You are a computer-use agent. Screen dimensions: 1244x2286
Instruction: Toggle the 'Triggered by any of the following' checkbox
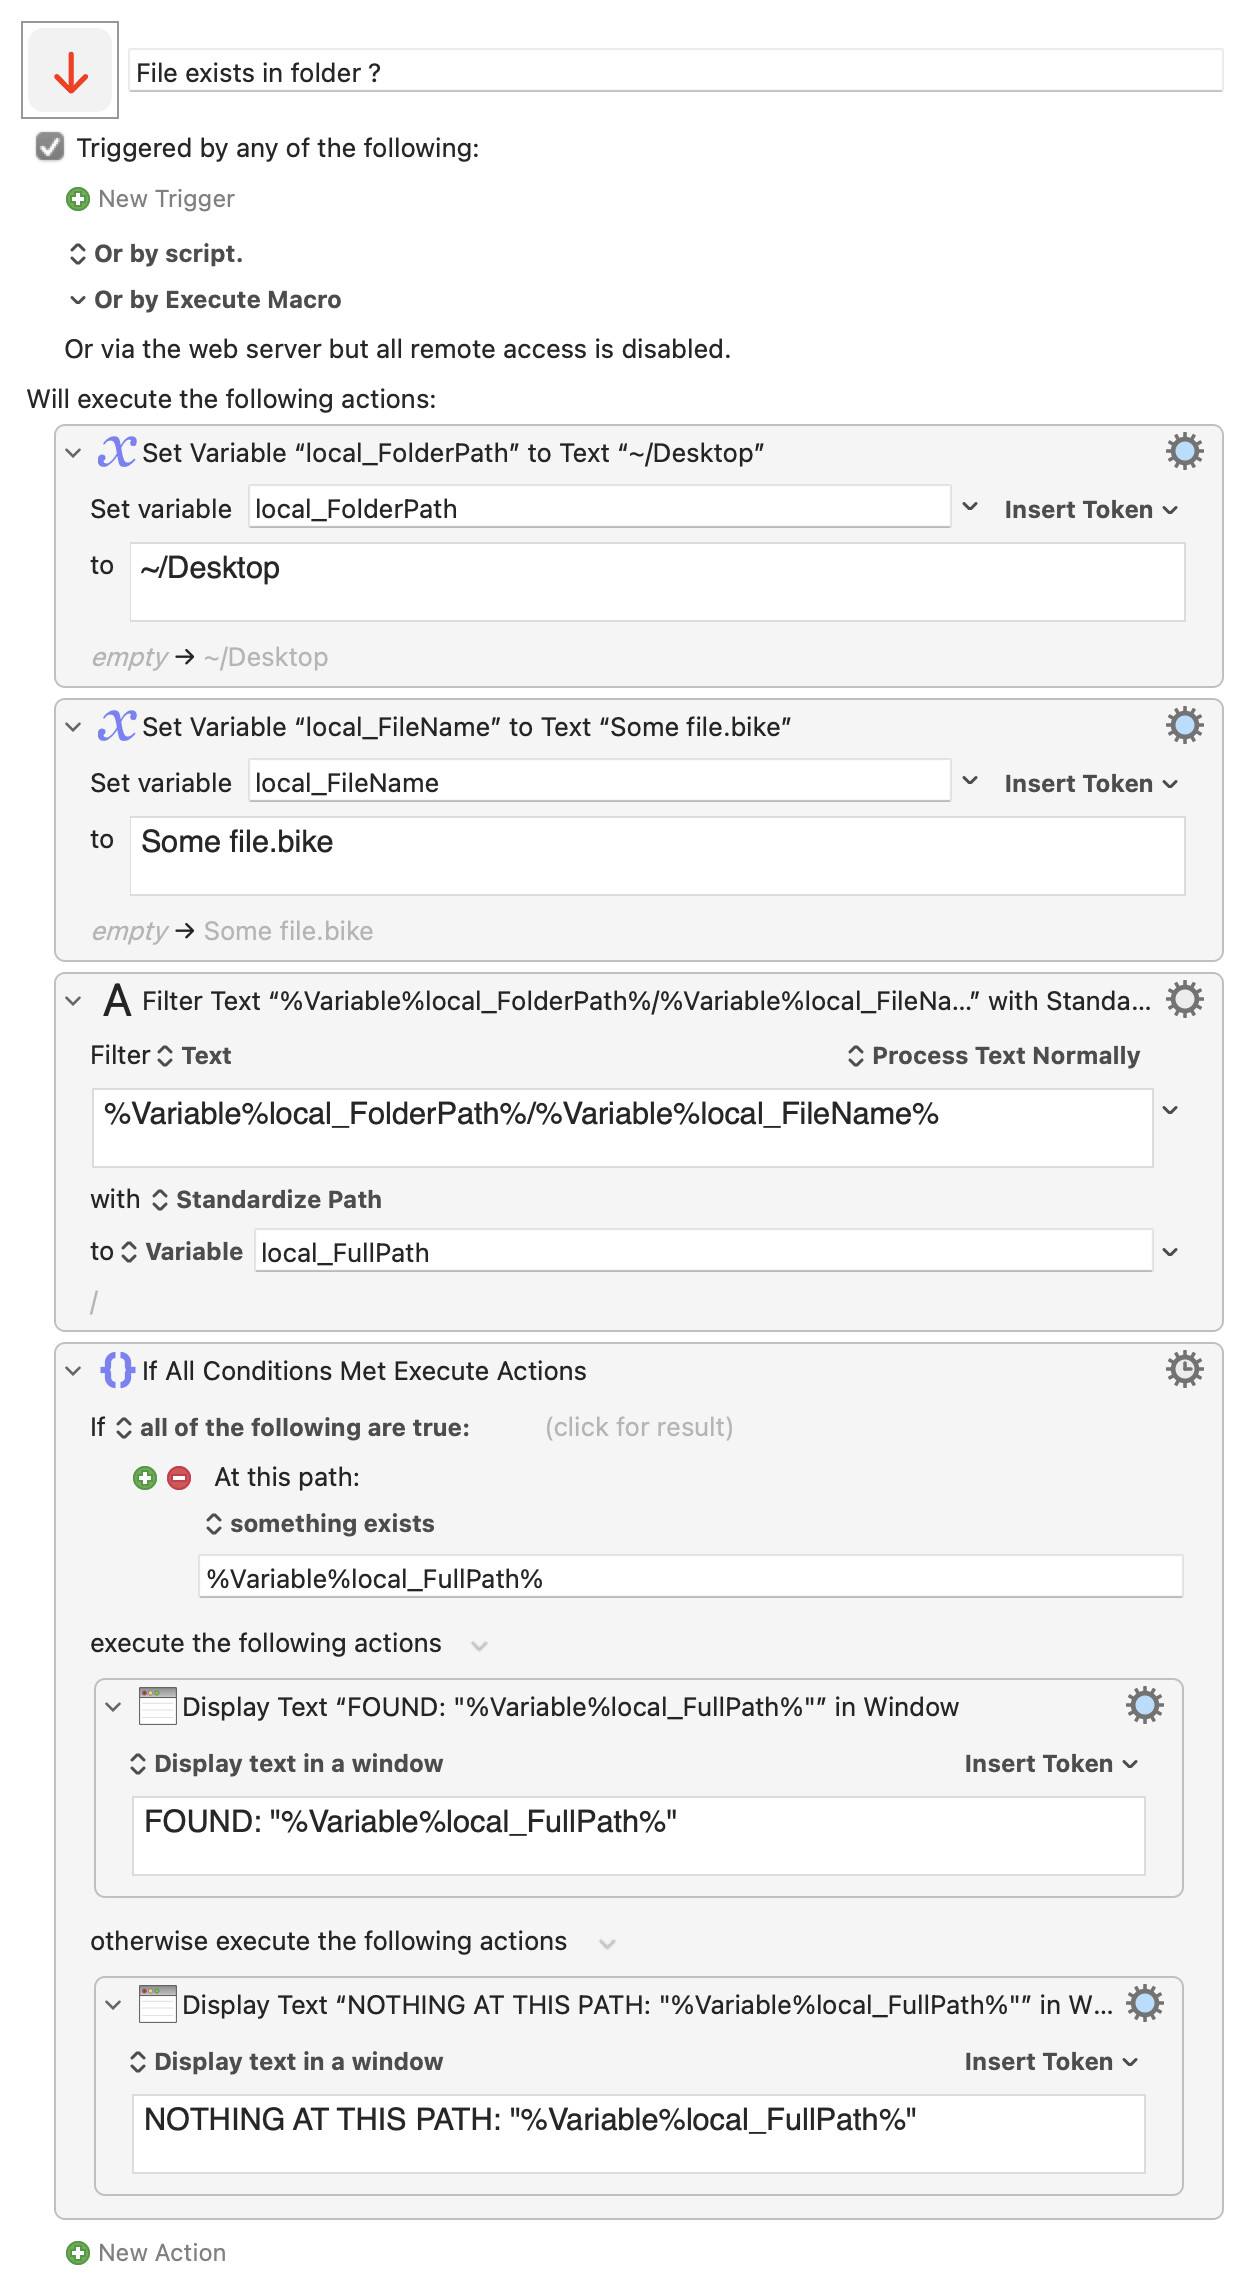50,147
